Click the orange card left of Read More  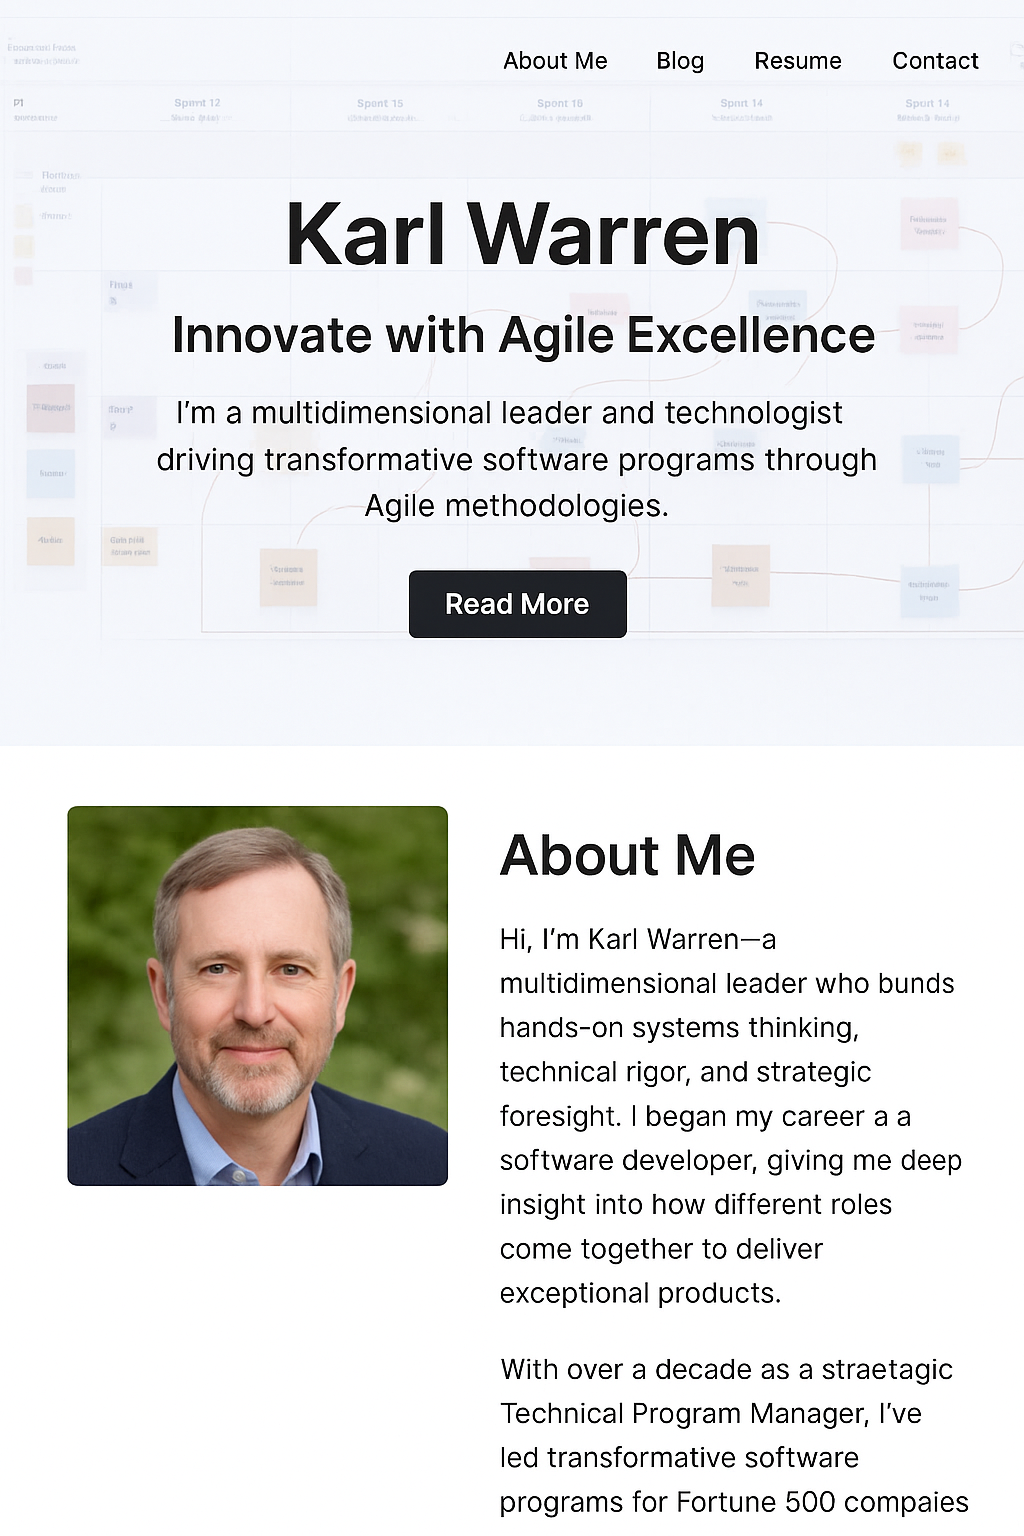288,576
